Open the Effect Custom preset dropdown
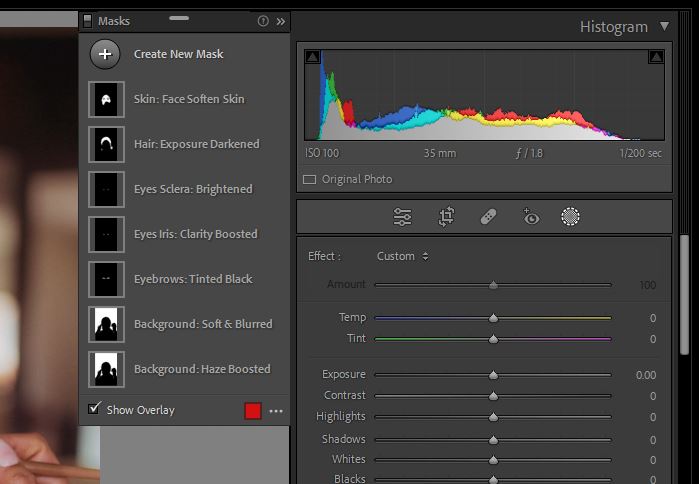The height and width of the screenshot is (484, 699). coord(402,256)
